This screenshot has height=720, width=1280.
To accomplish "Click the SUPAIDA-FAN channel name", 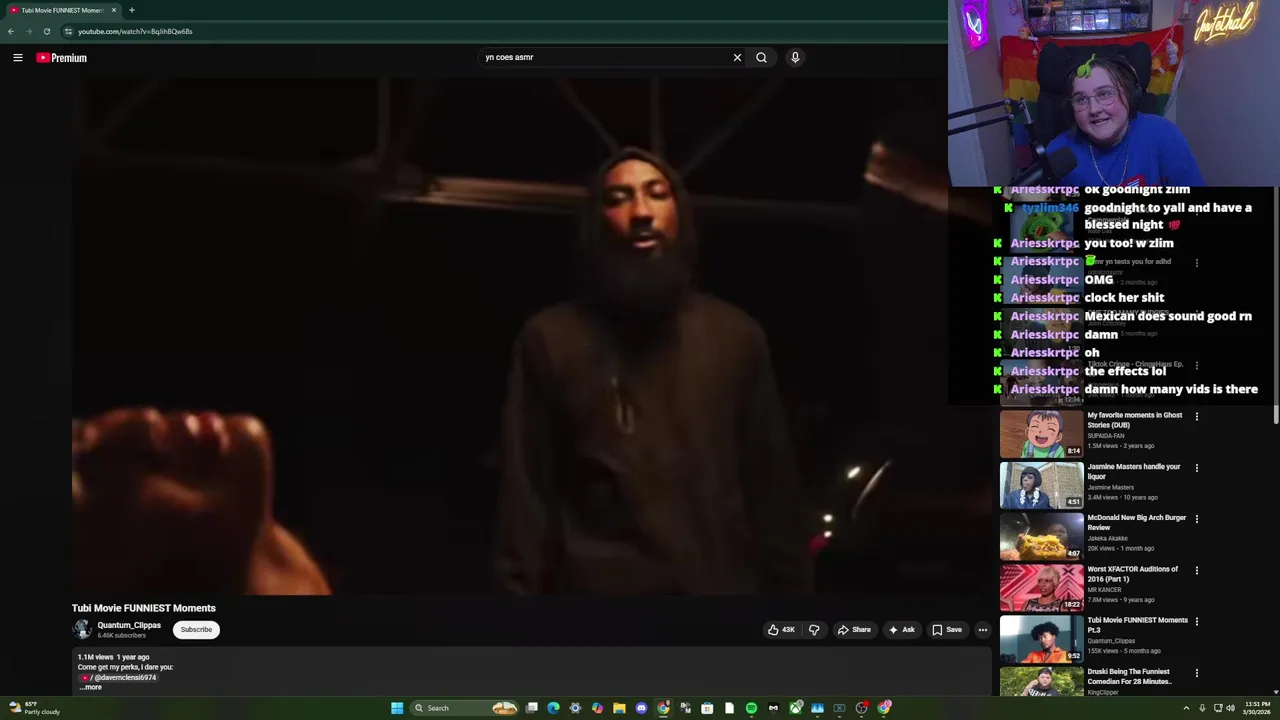I will pyautogui.click(x=1106, y=436).
